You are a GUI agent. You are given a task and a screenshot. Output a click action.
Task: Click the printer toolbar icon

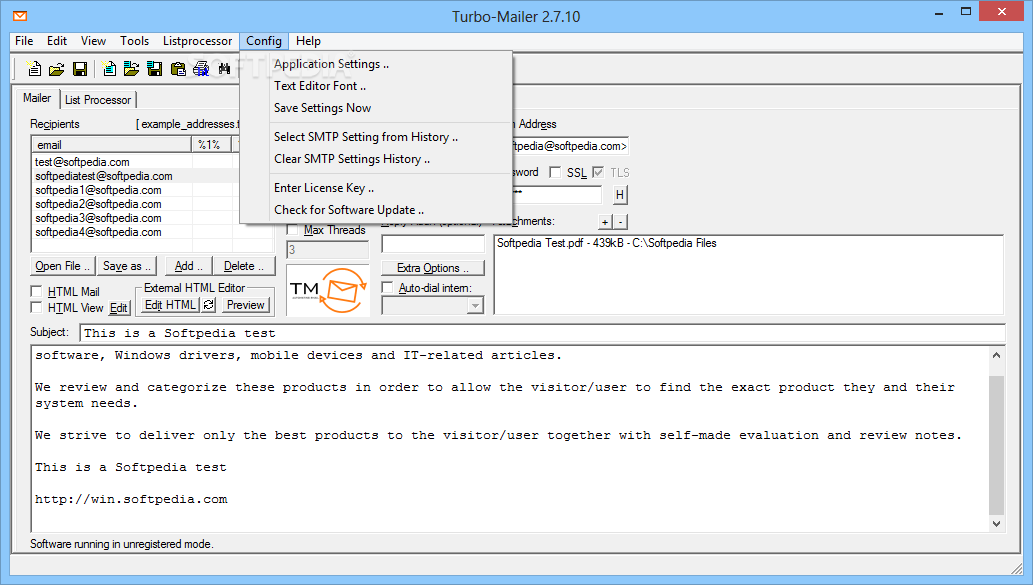pyautogui.click(x=201, y=69)
